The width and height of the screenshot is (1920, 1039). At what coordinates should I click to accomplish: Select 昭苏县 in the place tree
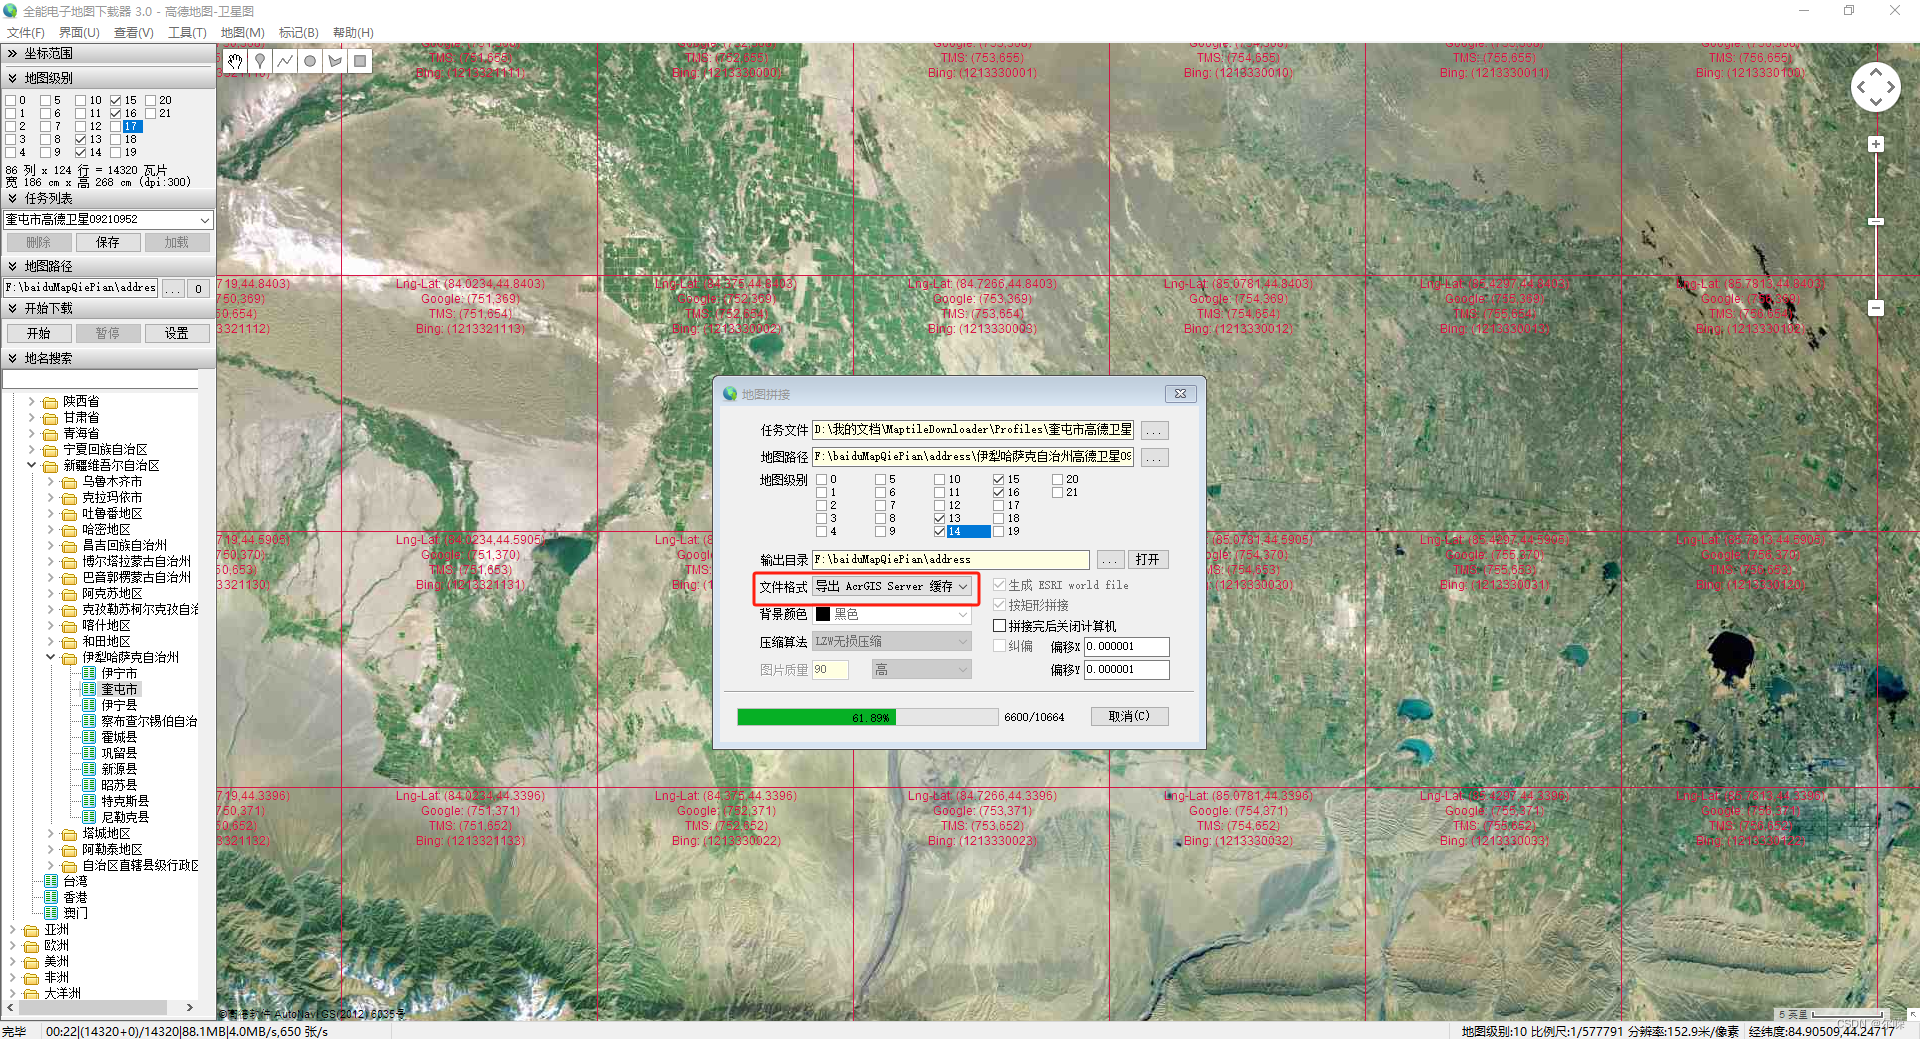click(119, 785)
